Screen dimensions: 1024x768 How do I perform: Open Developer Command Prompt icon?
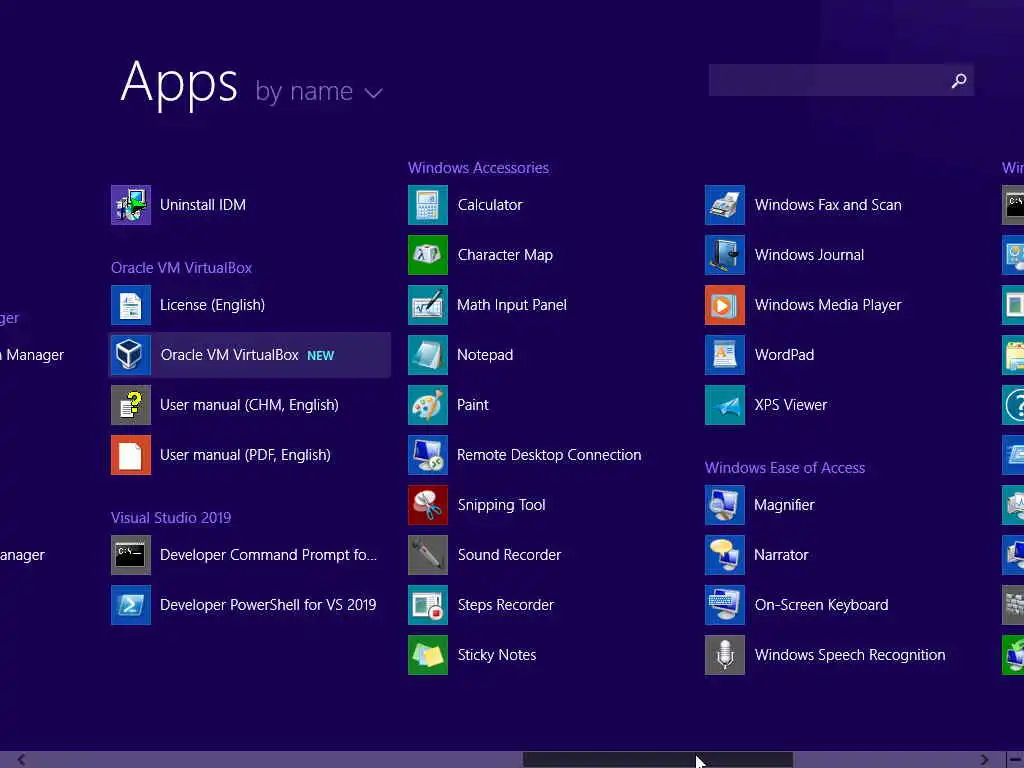point(131,555)
